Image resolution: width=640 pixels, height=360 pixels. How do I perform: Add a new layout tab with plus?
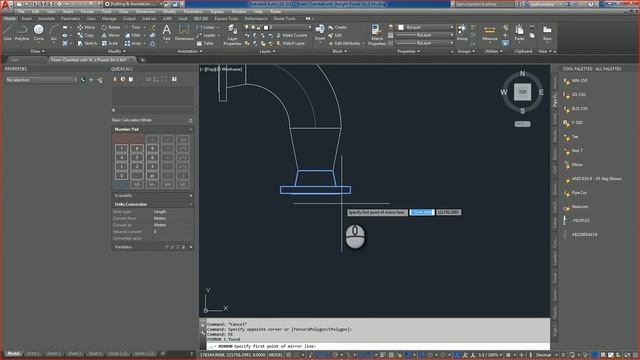(x=163, y=353)
